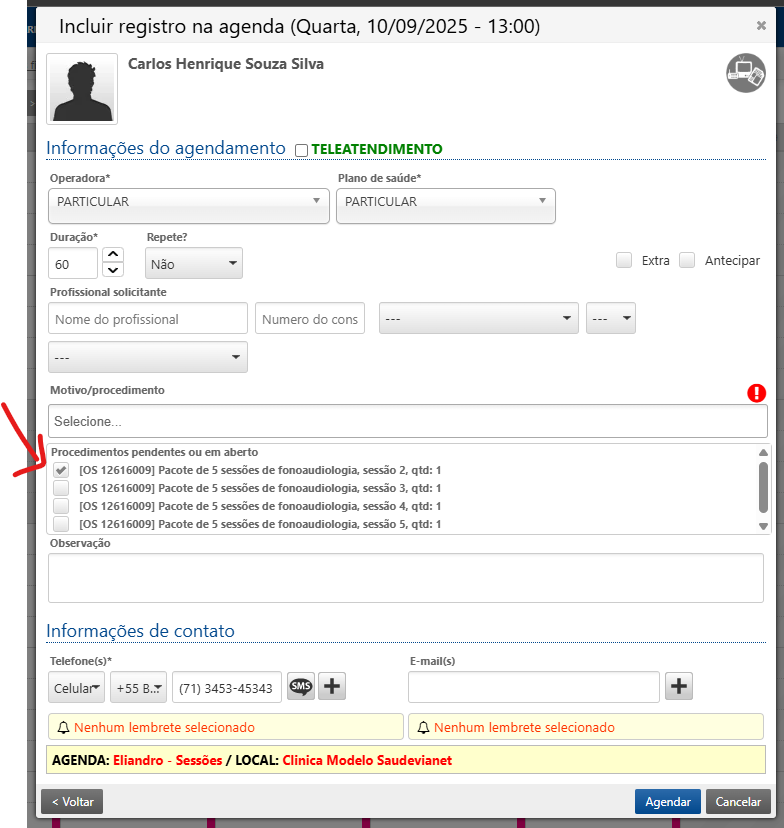The height and width of the screenshot is (828, 784).
Task: Open the patient profile photo
Action: (x=82, y=89)
